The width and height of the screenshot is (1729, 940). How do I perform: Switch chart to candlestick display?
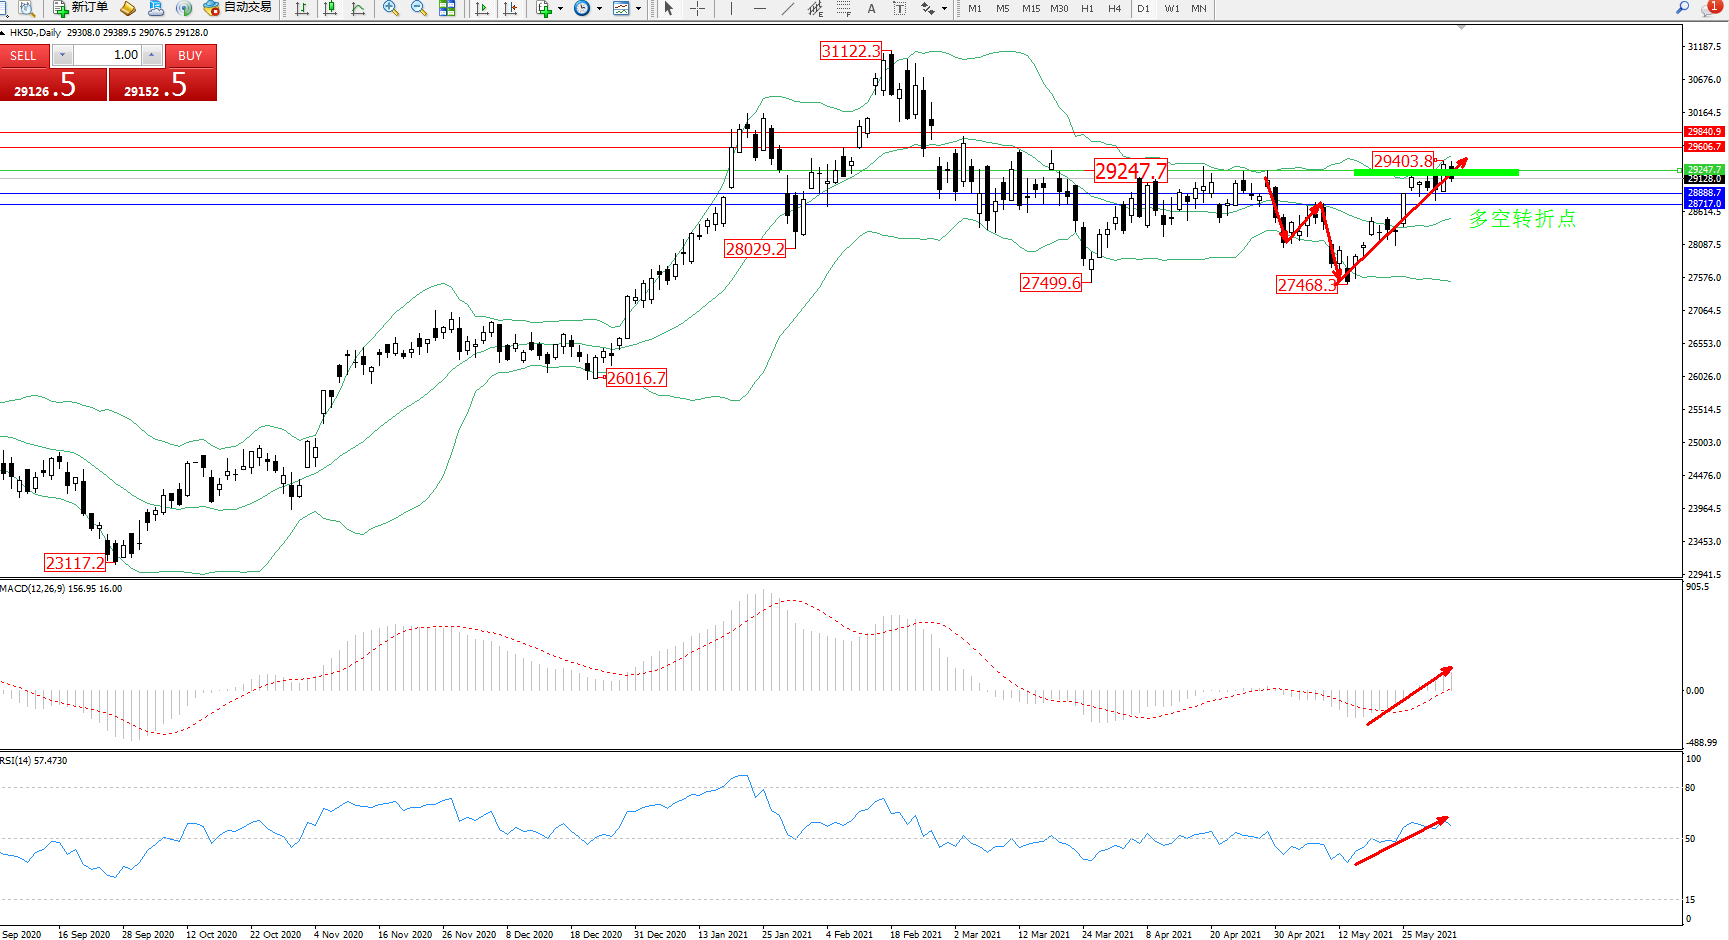(x=330, y=8)
